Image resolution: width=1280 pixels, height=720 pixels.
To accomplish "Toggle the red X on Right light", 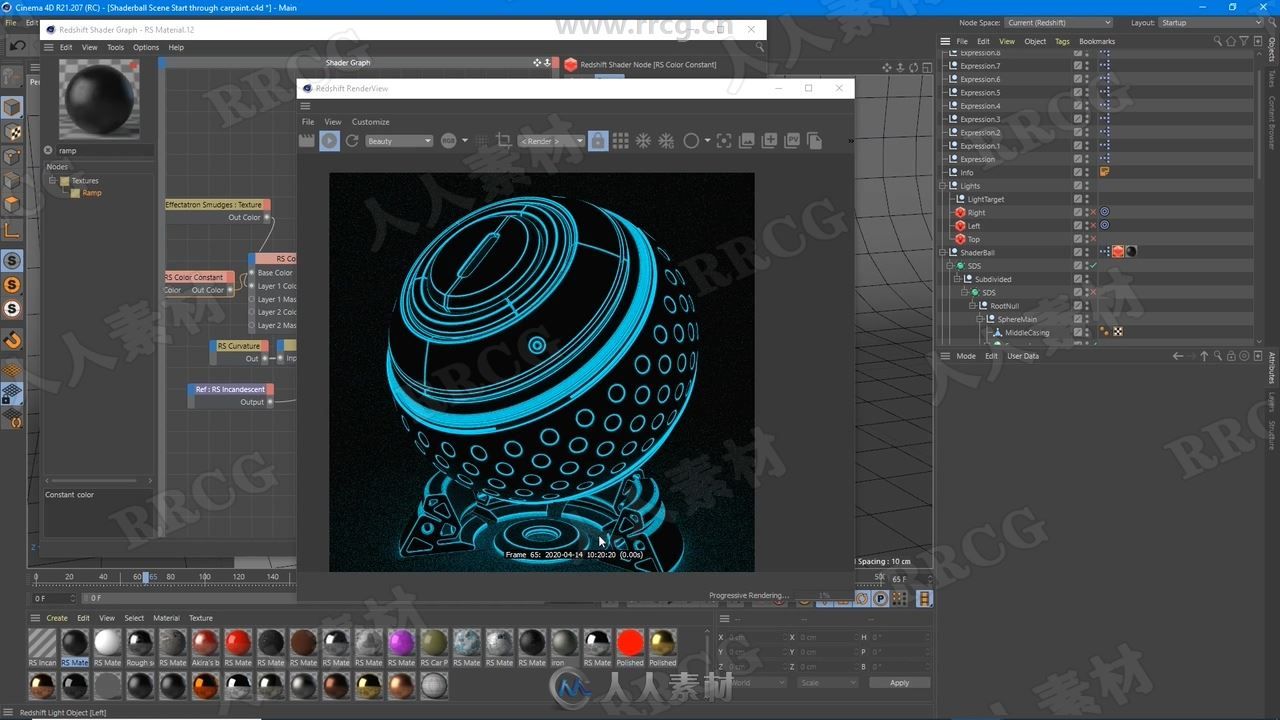I will point(1093,212).
